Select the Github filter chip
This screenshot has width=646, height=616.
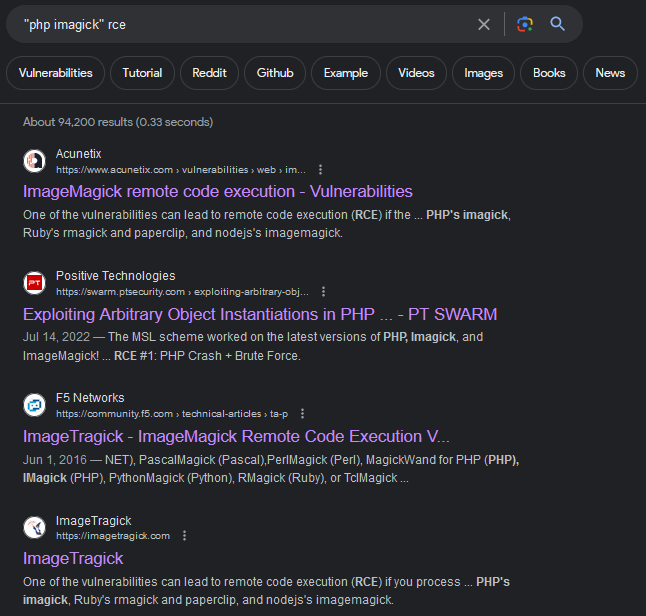pyautogui.click(x=275, y=73)
